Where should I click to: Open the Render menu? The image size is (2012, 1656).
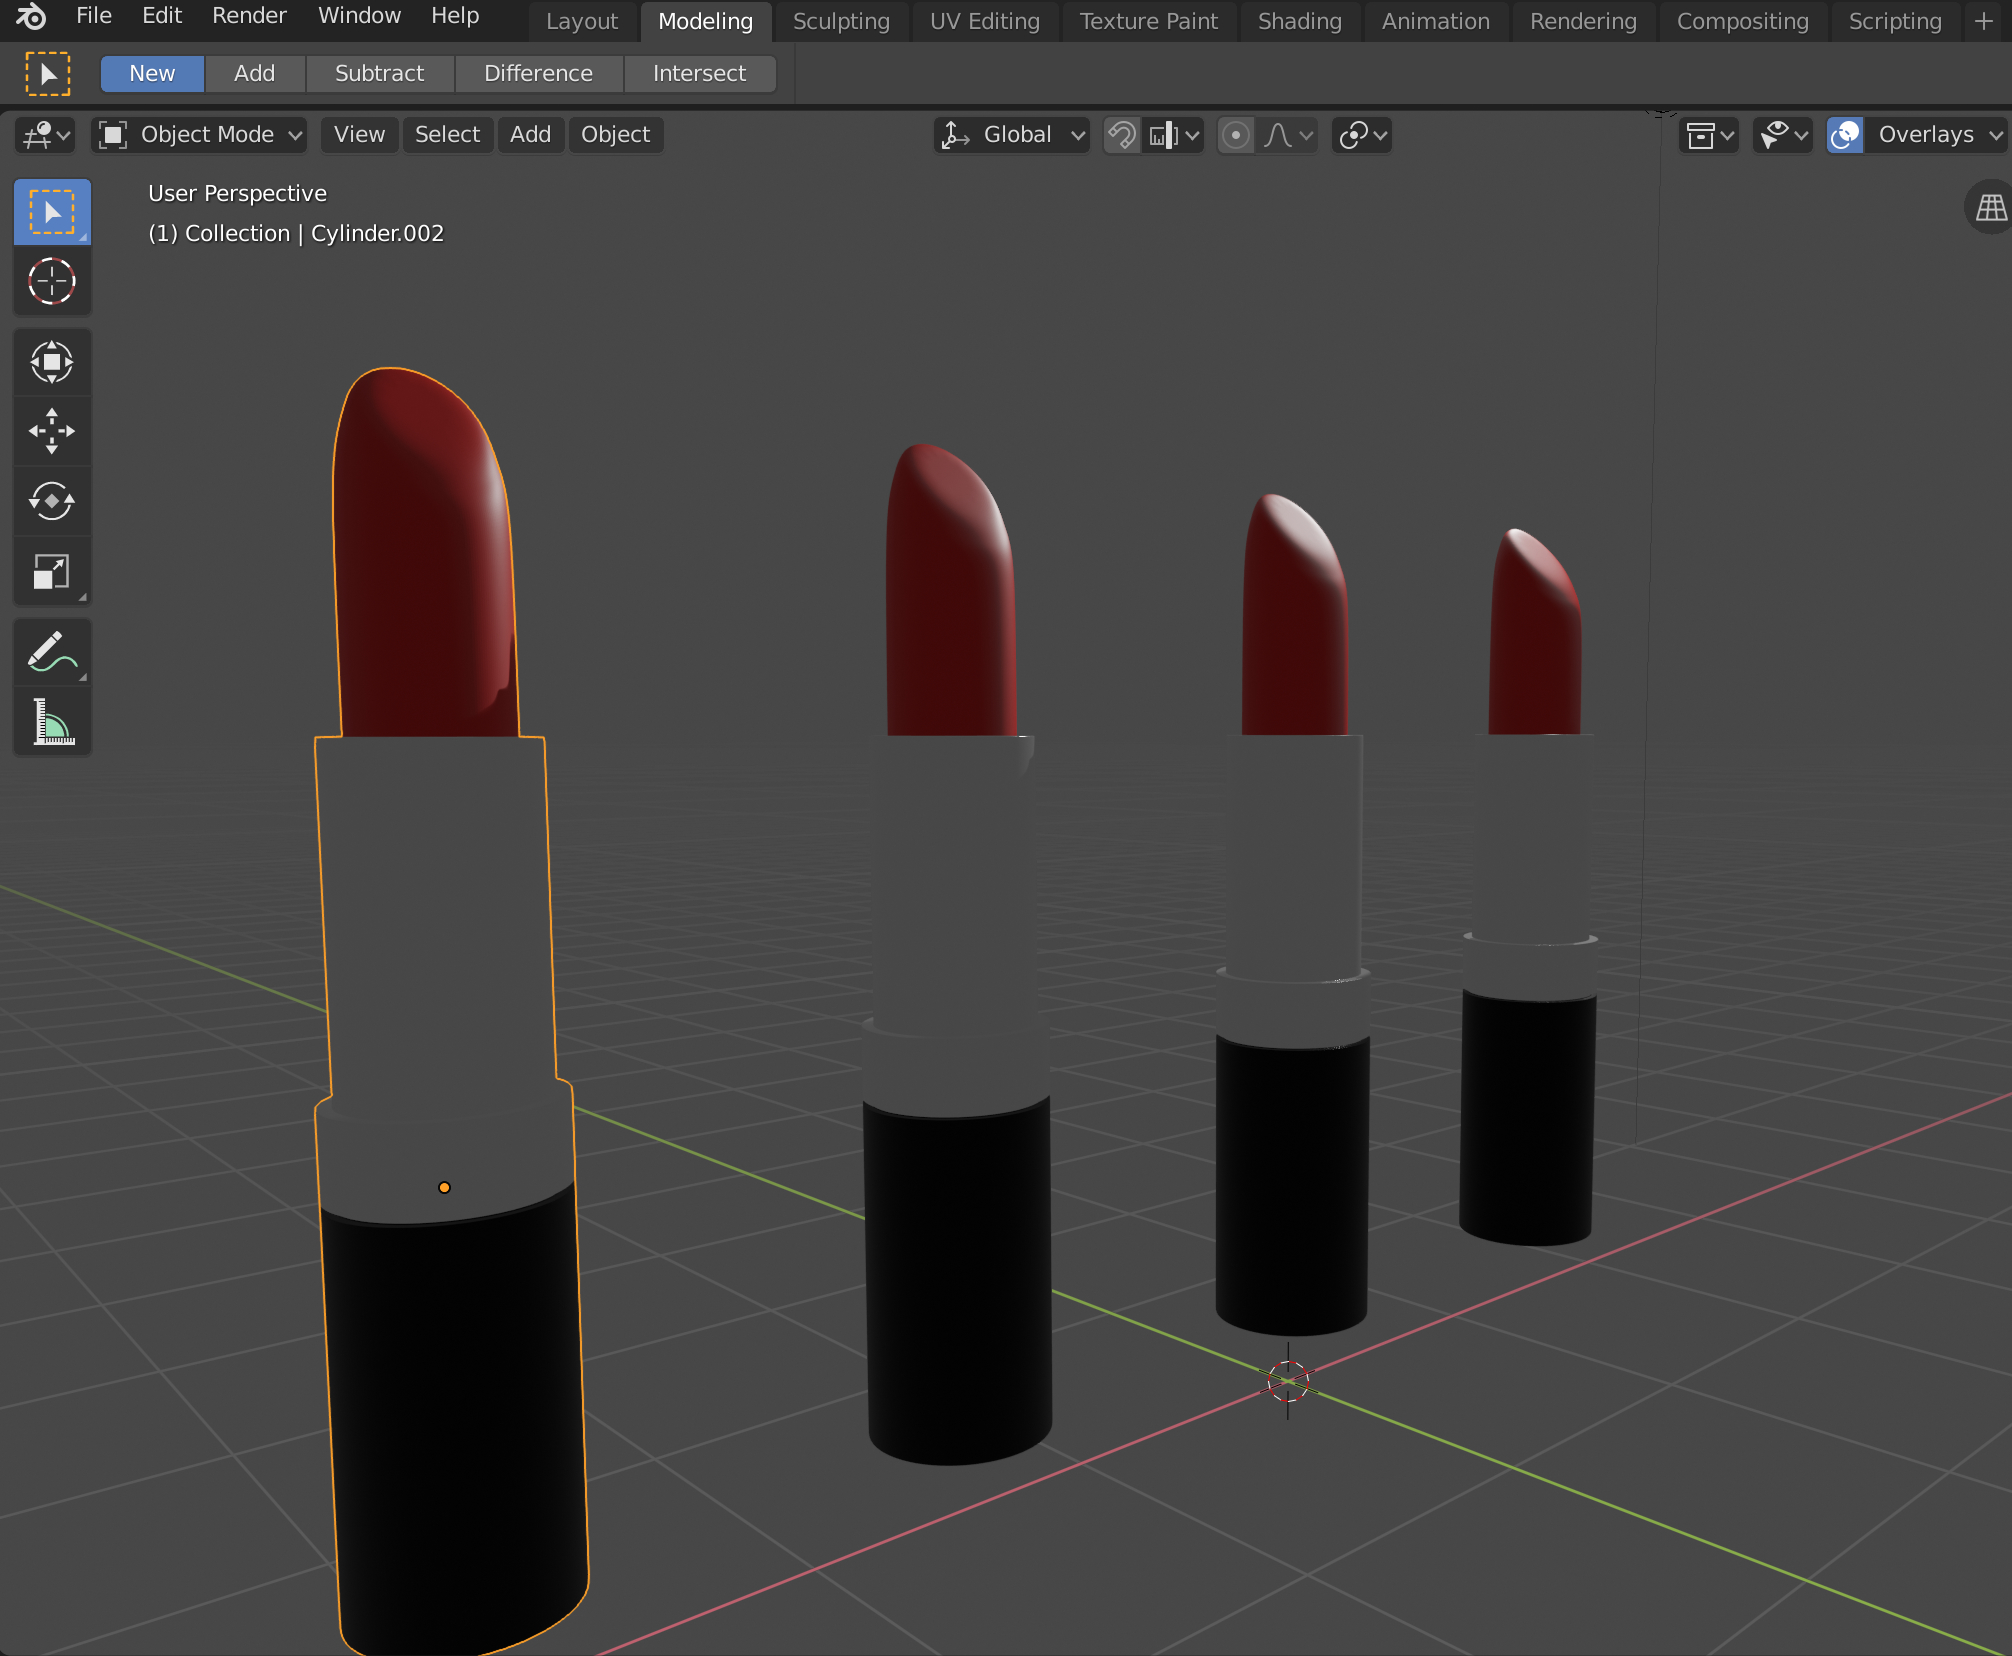pyautogui.click(x=247, y=15)
